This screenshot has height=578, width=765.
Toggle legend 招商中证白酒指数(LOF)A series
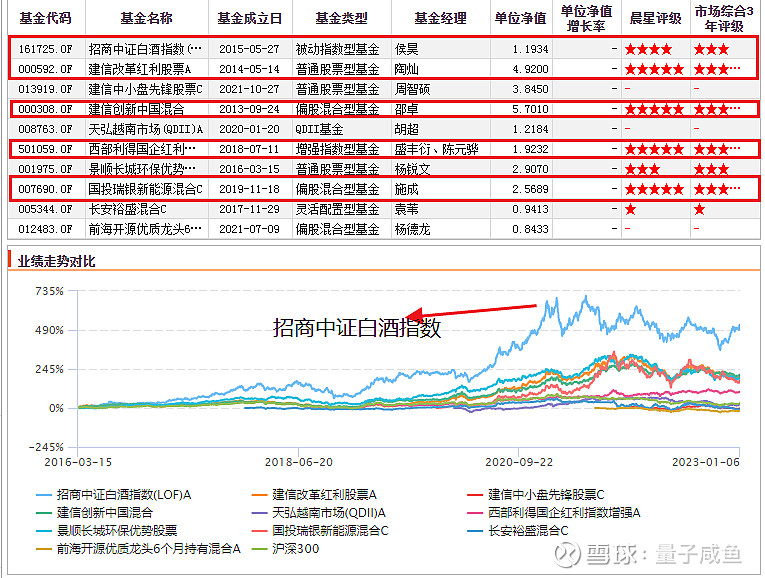[x=113, y=495]
